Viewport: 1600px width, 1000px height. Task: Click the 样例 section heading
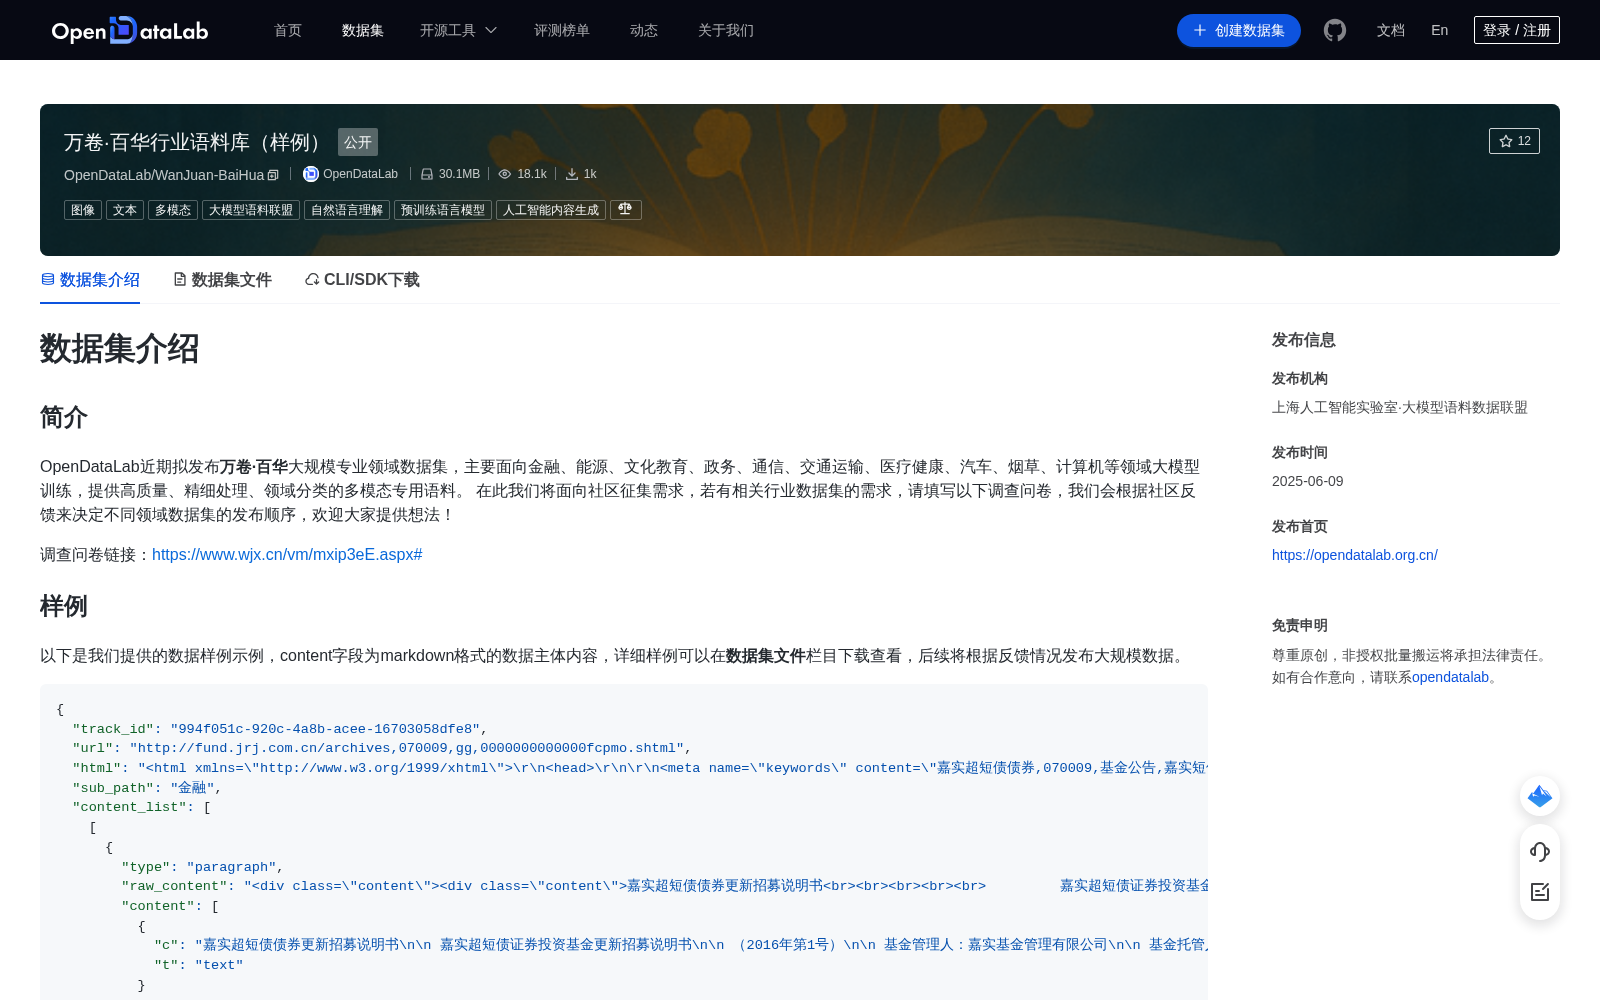click(x=64, y=607)
